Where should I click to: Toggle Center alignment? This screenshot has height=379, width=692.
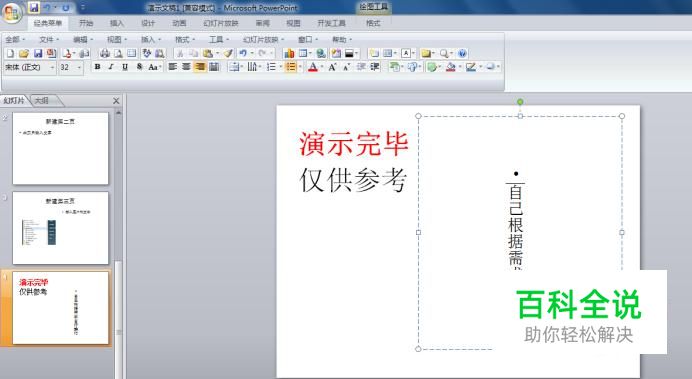tap(186, 67)
